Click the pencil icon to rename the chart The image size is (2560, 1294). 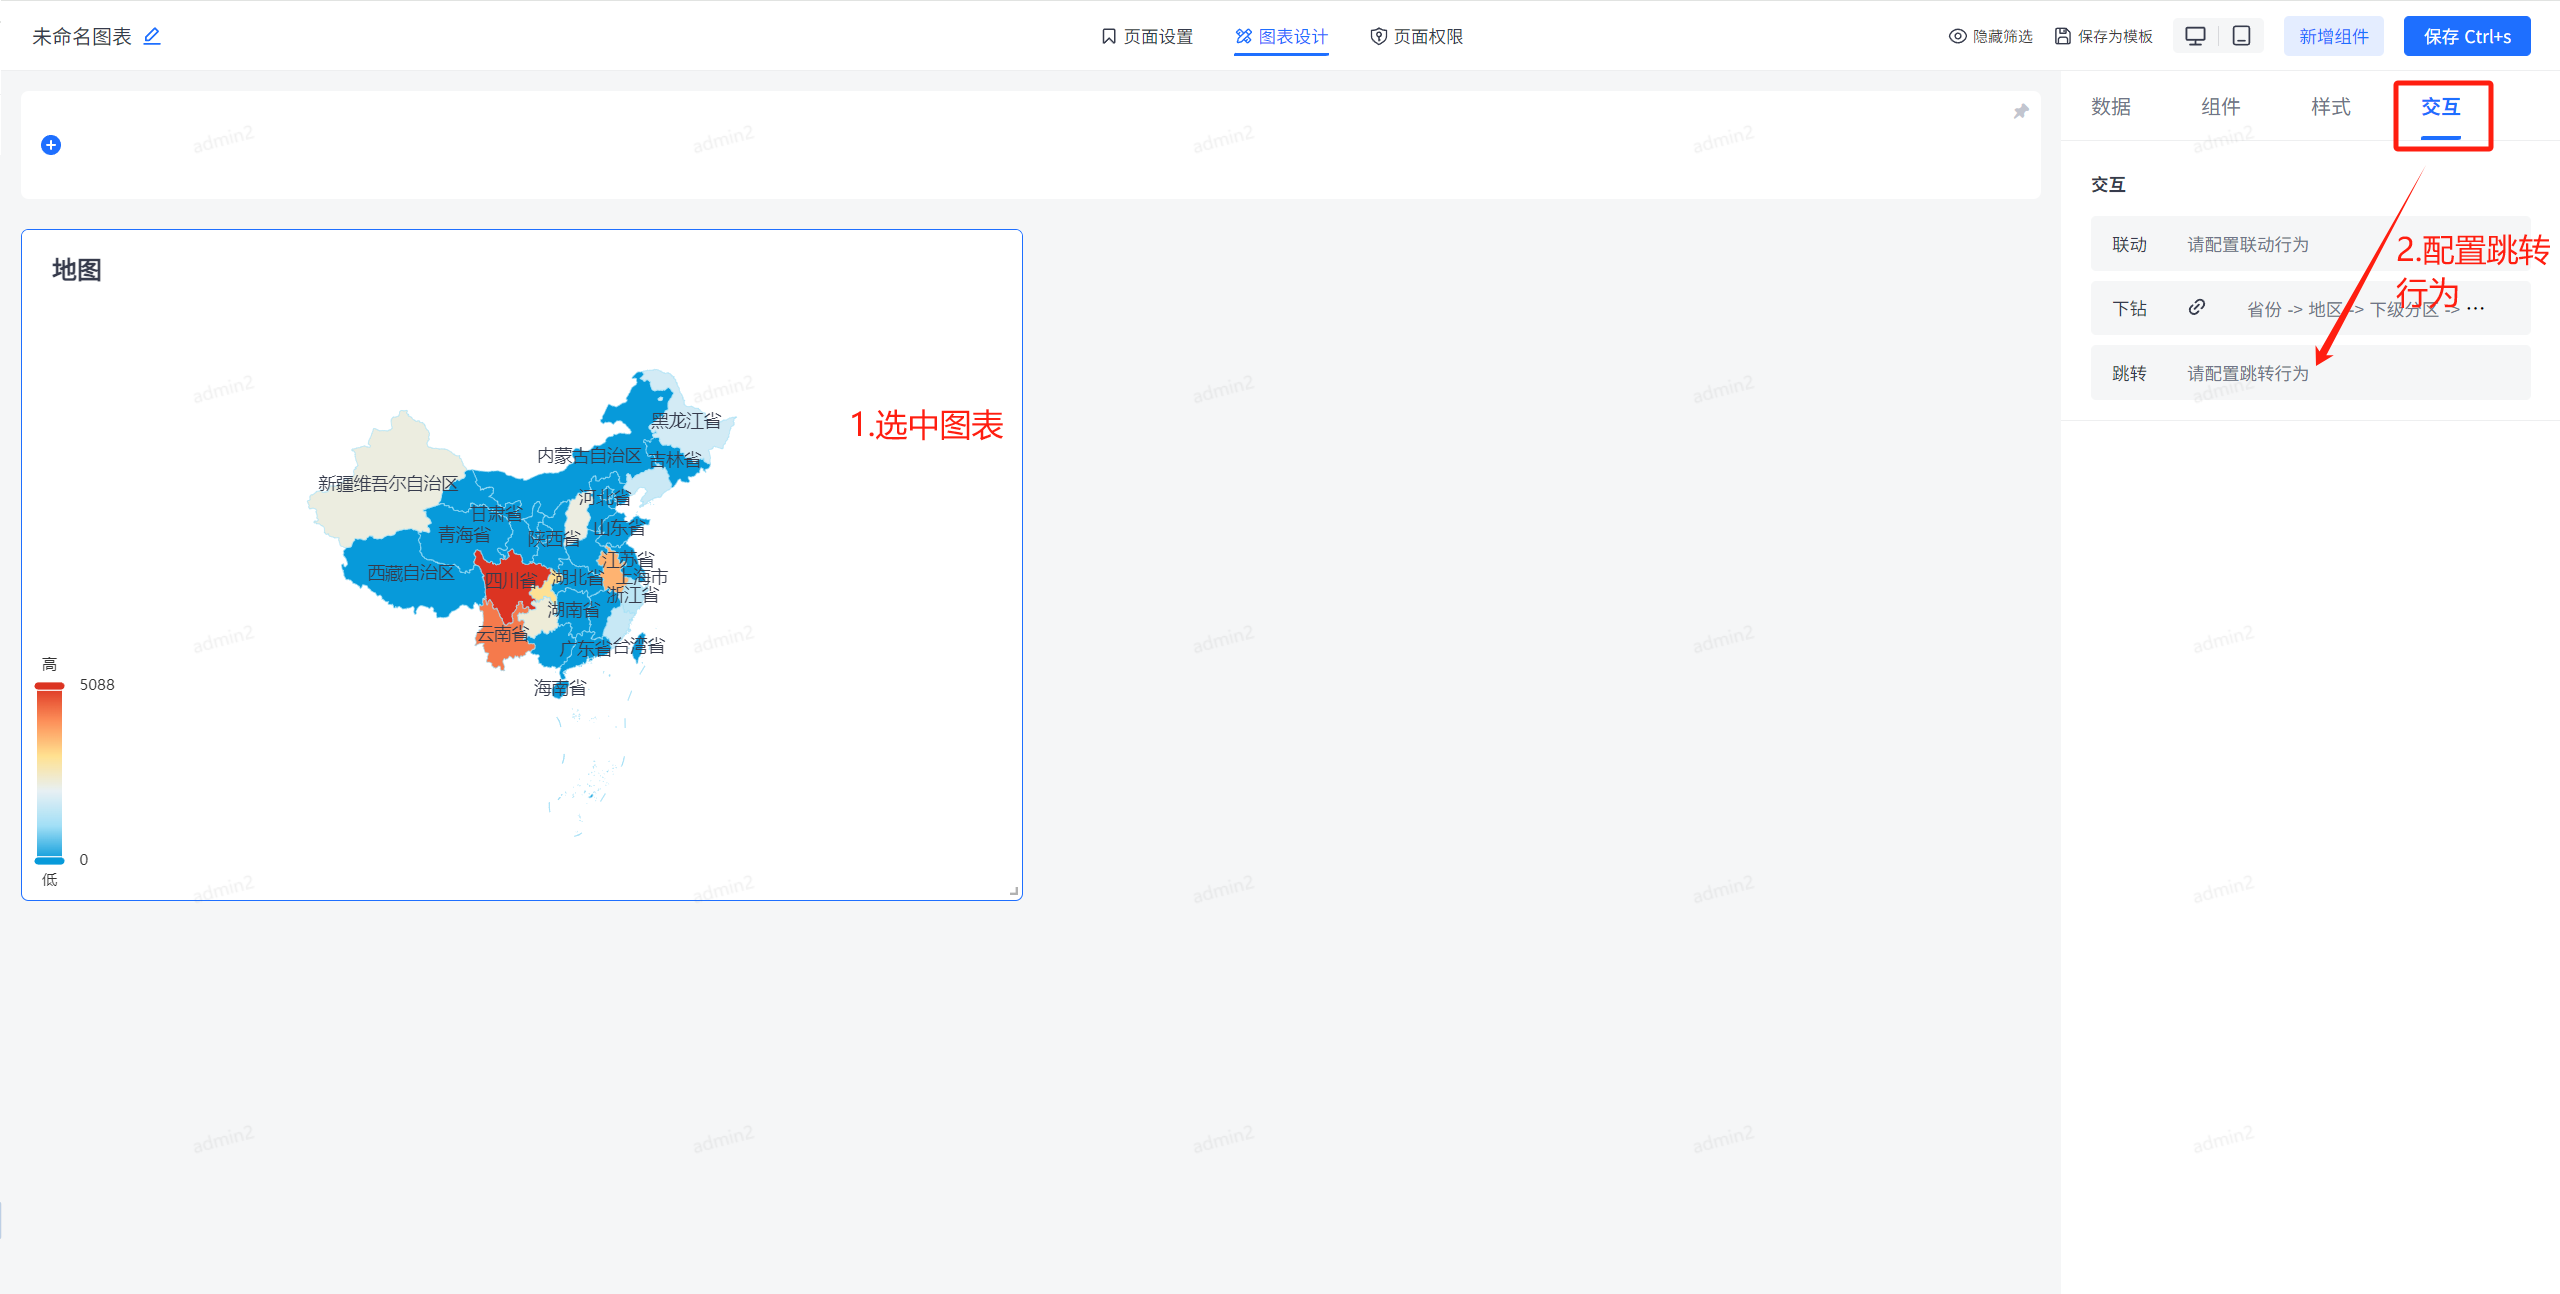coord(152,37)
